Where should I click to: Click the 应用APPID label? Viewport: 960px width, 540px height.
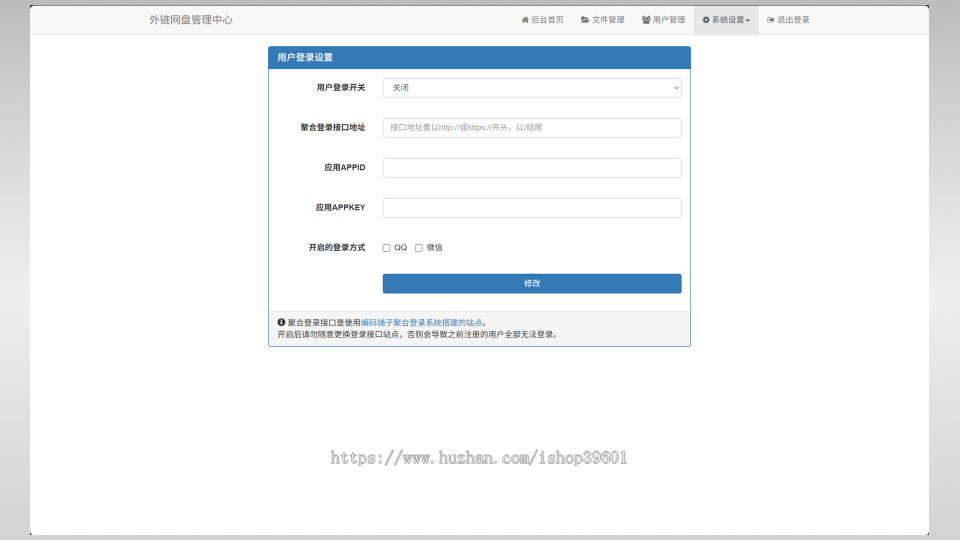[x=345, y=168]
